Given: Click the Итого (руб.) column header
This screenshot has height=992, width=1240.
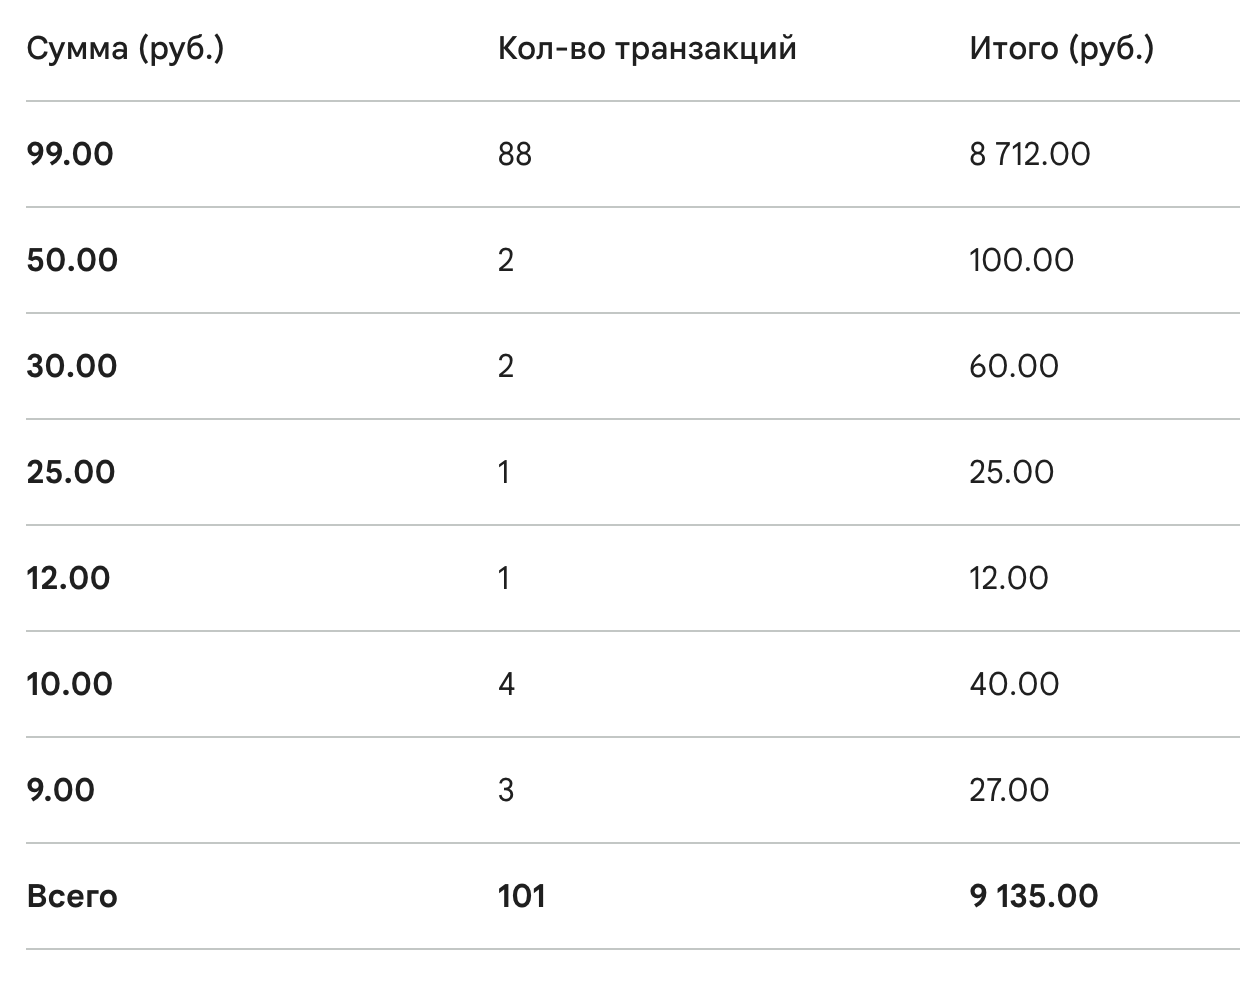Looking at the screenshot, I should pos(1061,49).
